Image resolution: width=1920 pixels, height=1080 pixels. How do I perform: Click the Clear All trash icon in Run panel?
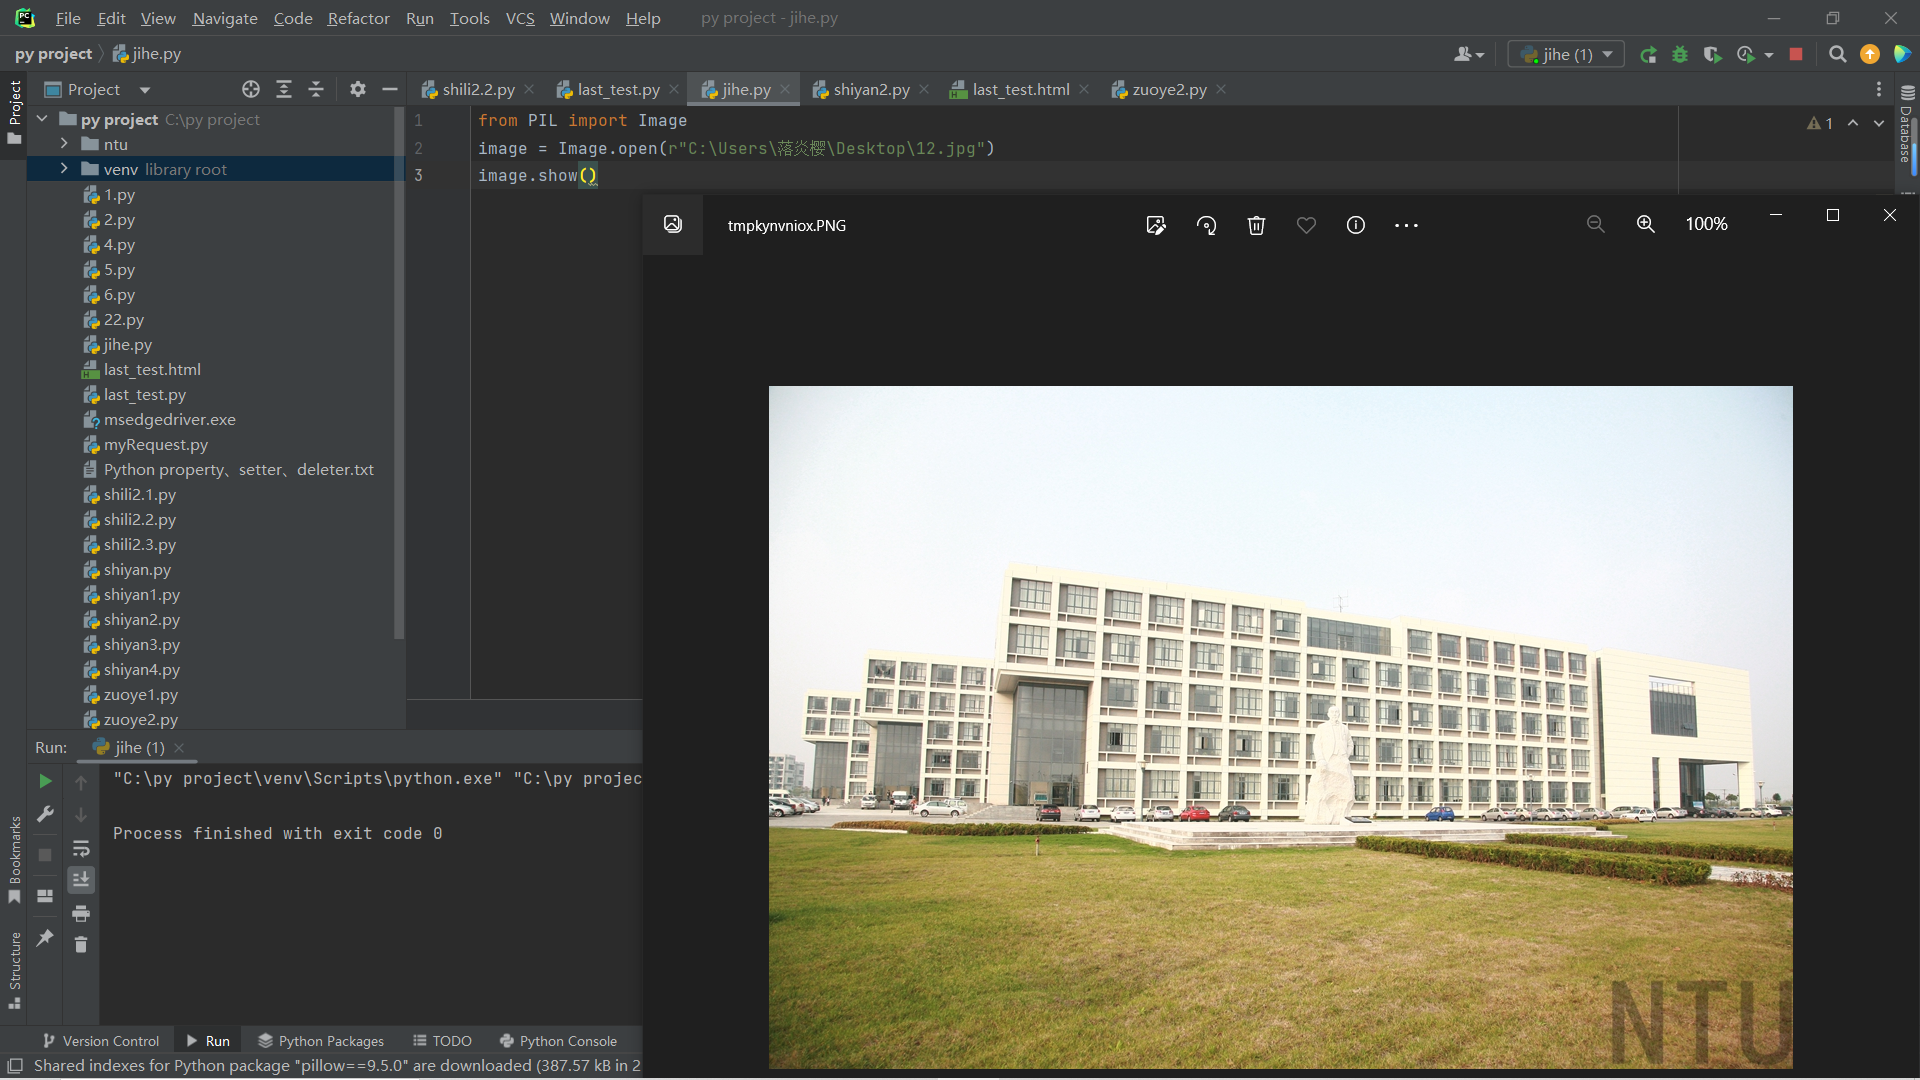81,944
